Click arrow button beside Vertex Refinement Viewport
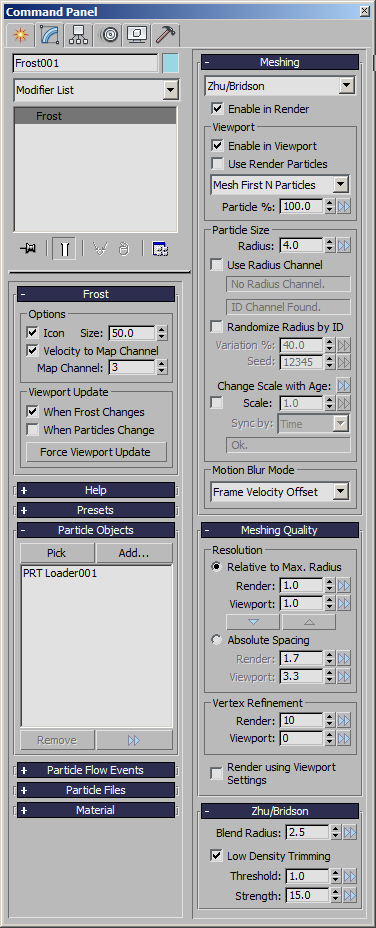 (x=344, y=738)
